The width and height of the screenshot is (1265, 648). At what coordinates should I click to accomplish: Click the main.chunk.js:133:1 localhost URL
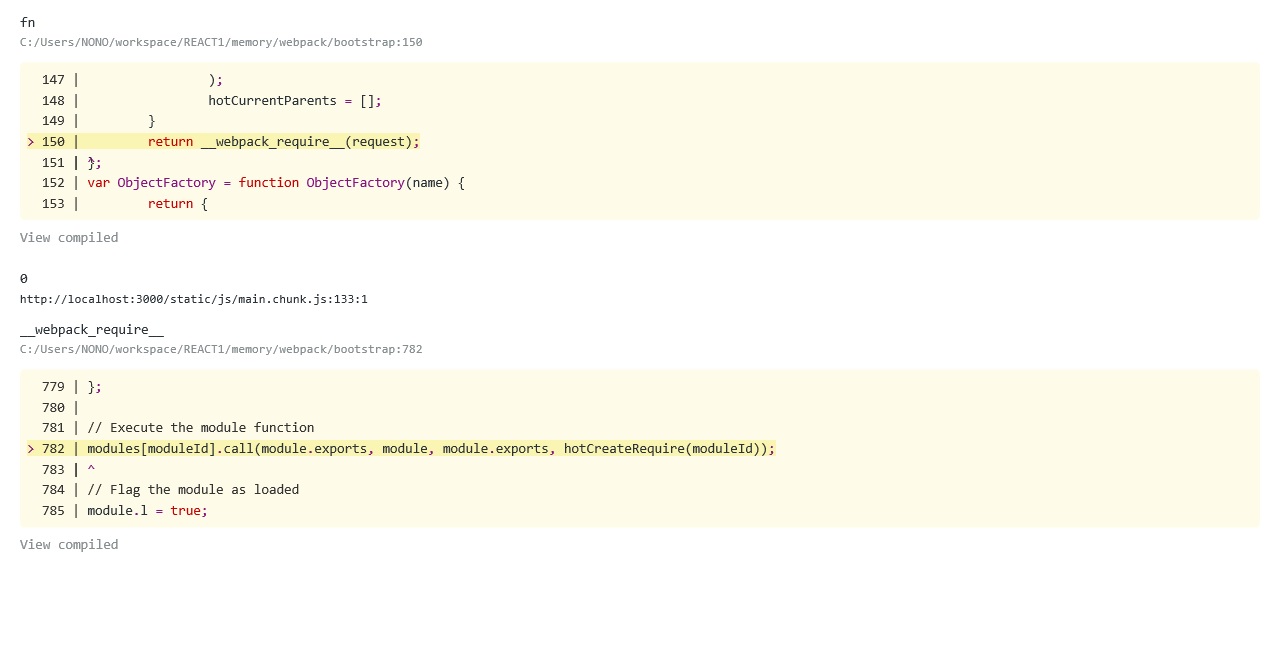194,299
